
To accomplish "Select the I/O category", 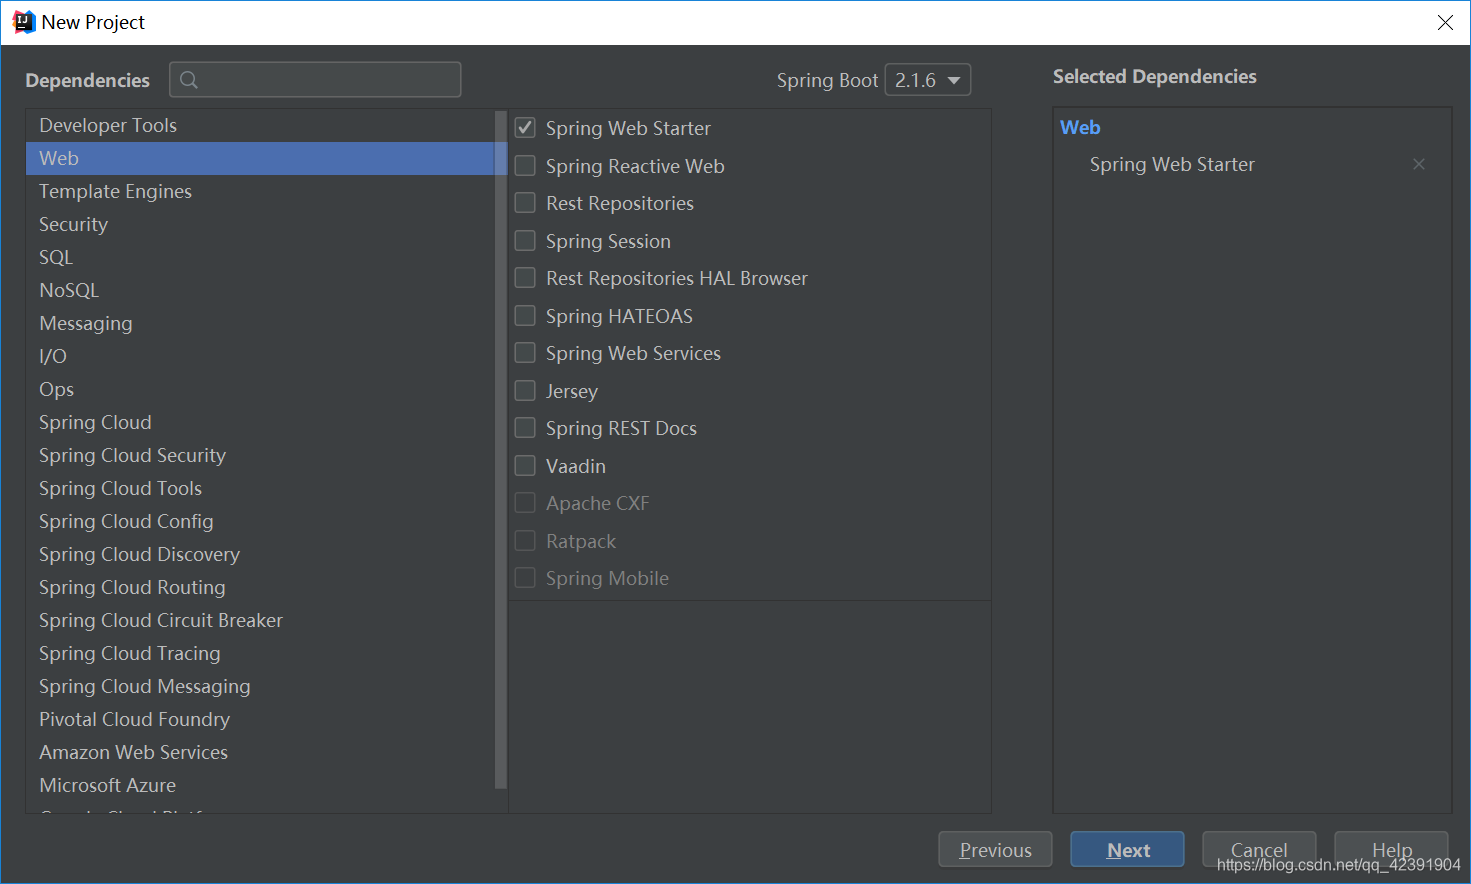I will coord(260,356).
